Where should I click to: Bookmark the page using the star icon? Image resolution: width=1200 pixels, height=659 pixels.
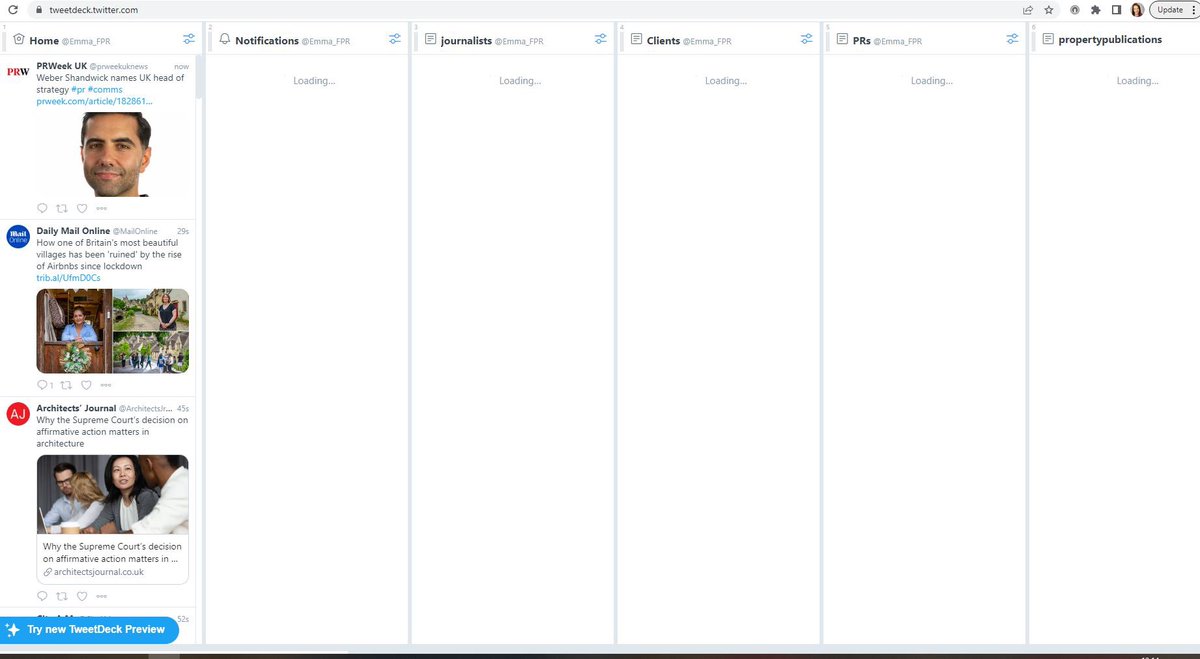pyautogui.click(x=1048, y=9)
